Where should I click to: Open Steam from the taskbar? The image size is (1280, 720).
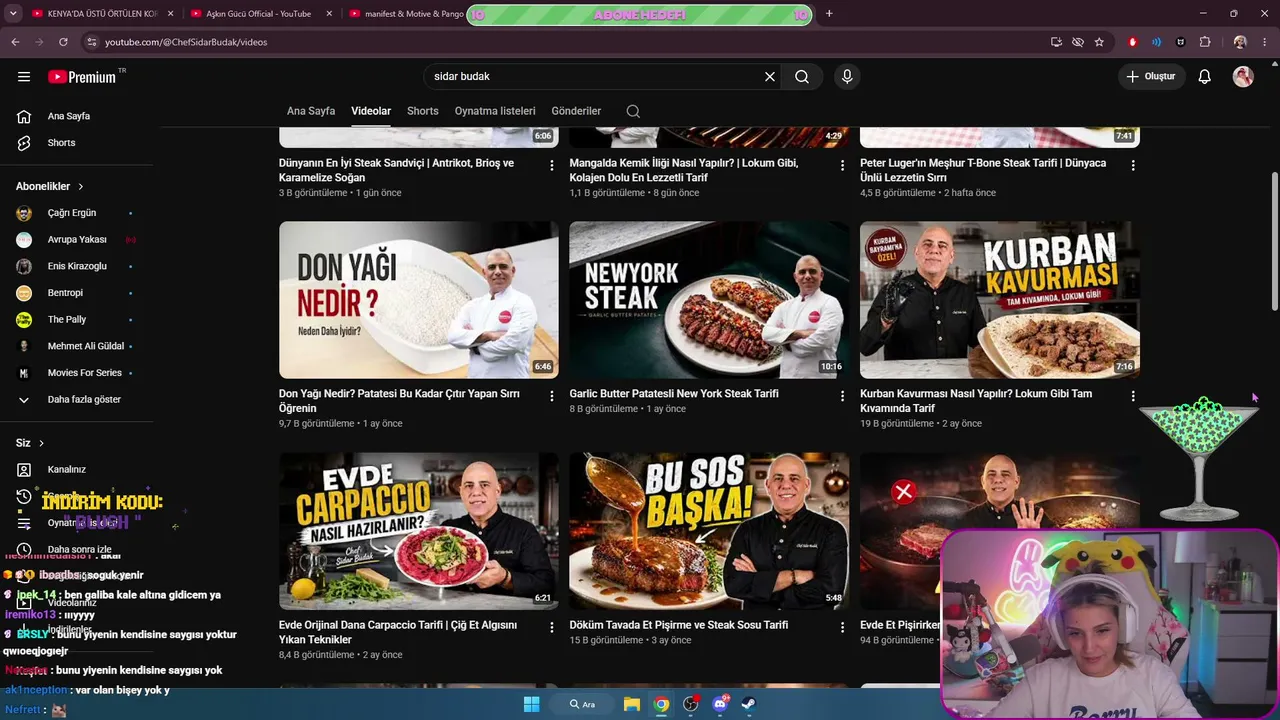pyautogui.click(x=748, y=704)
